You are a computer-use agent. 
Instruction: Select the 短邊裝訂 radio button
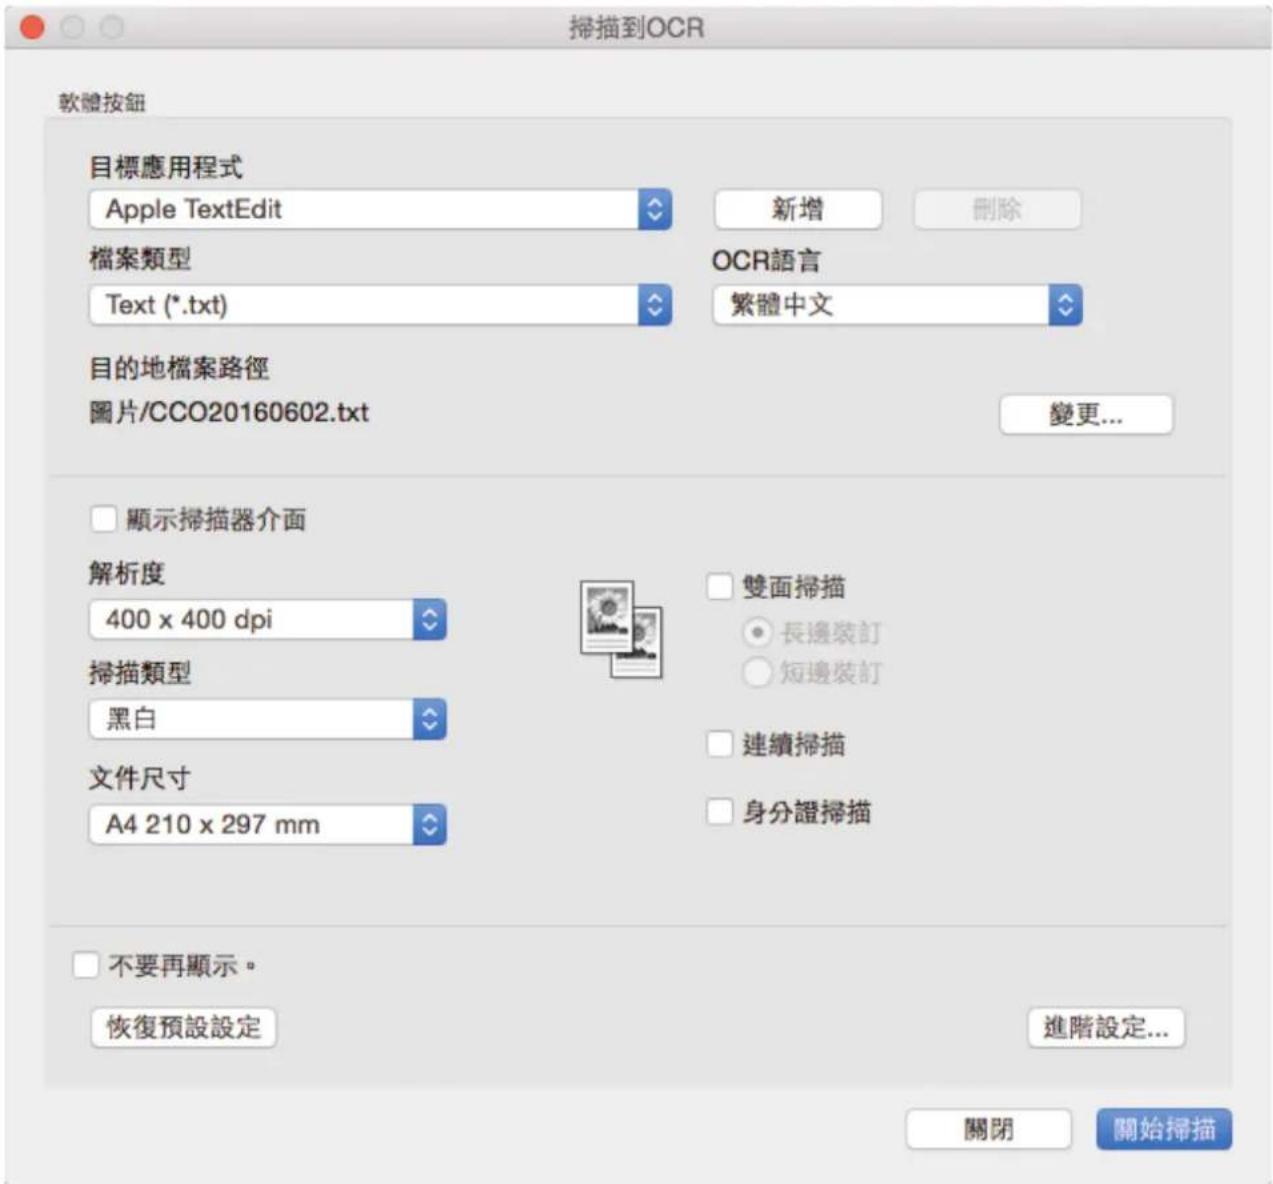tap(757, 672)
